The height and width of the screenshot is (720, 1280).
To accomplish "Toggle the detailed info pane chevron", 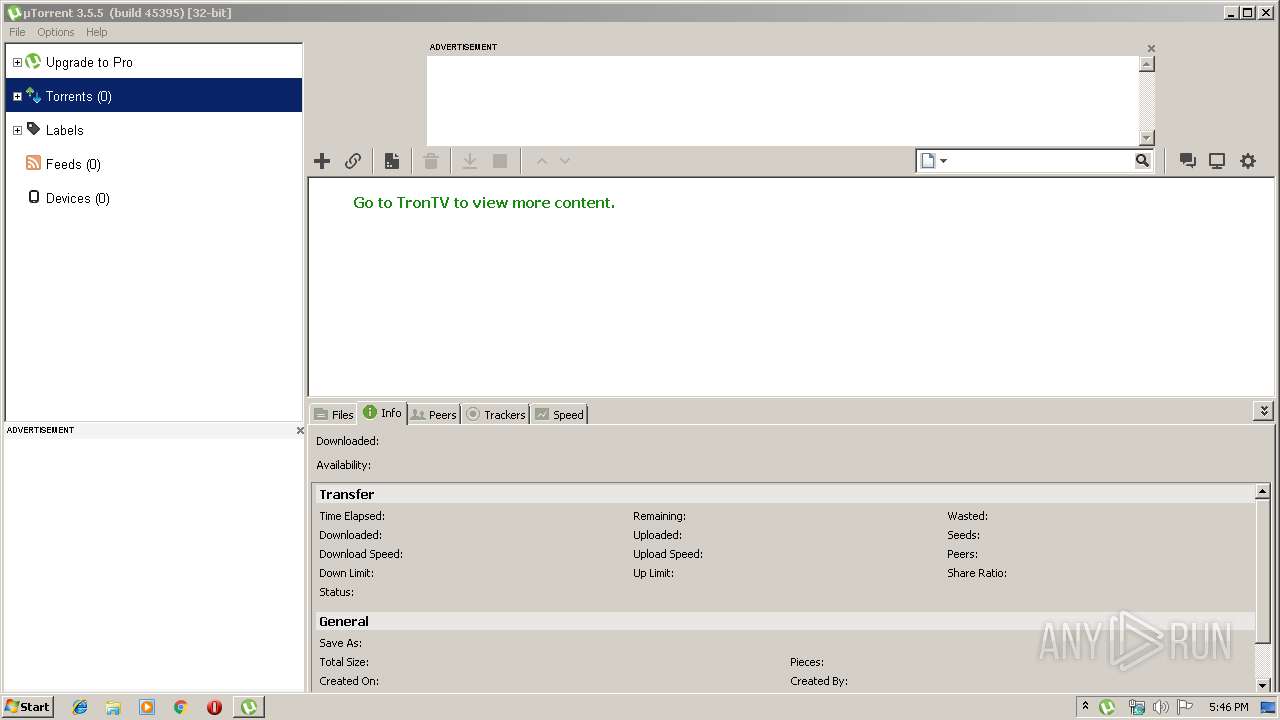I will [x=1264, y=411].
